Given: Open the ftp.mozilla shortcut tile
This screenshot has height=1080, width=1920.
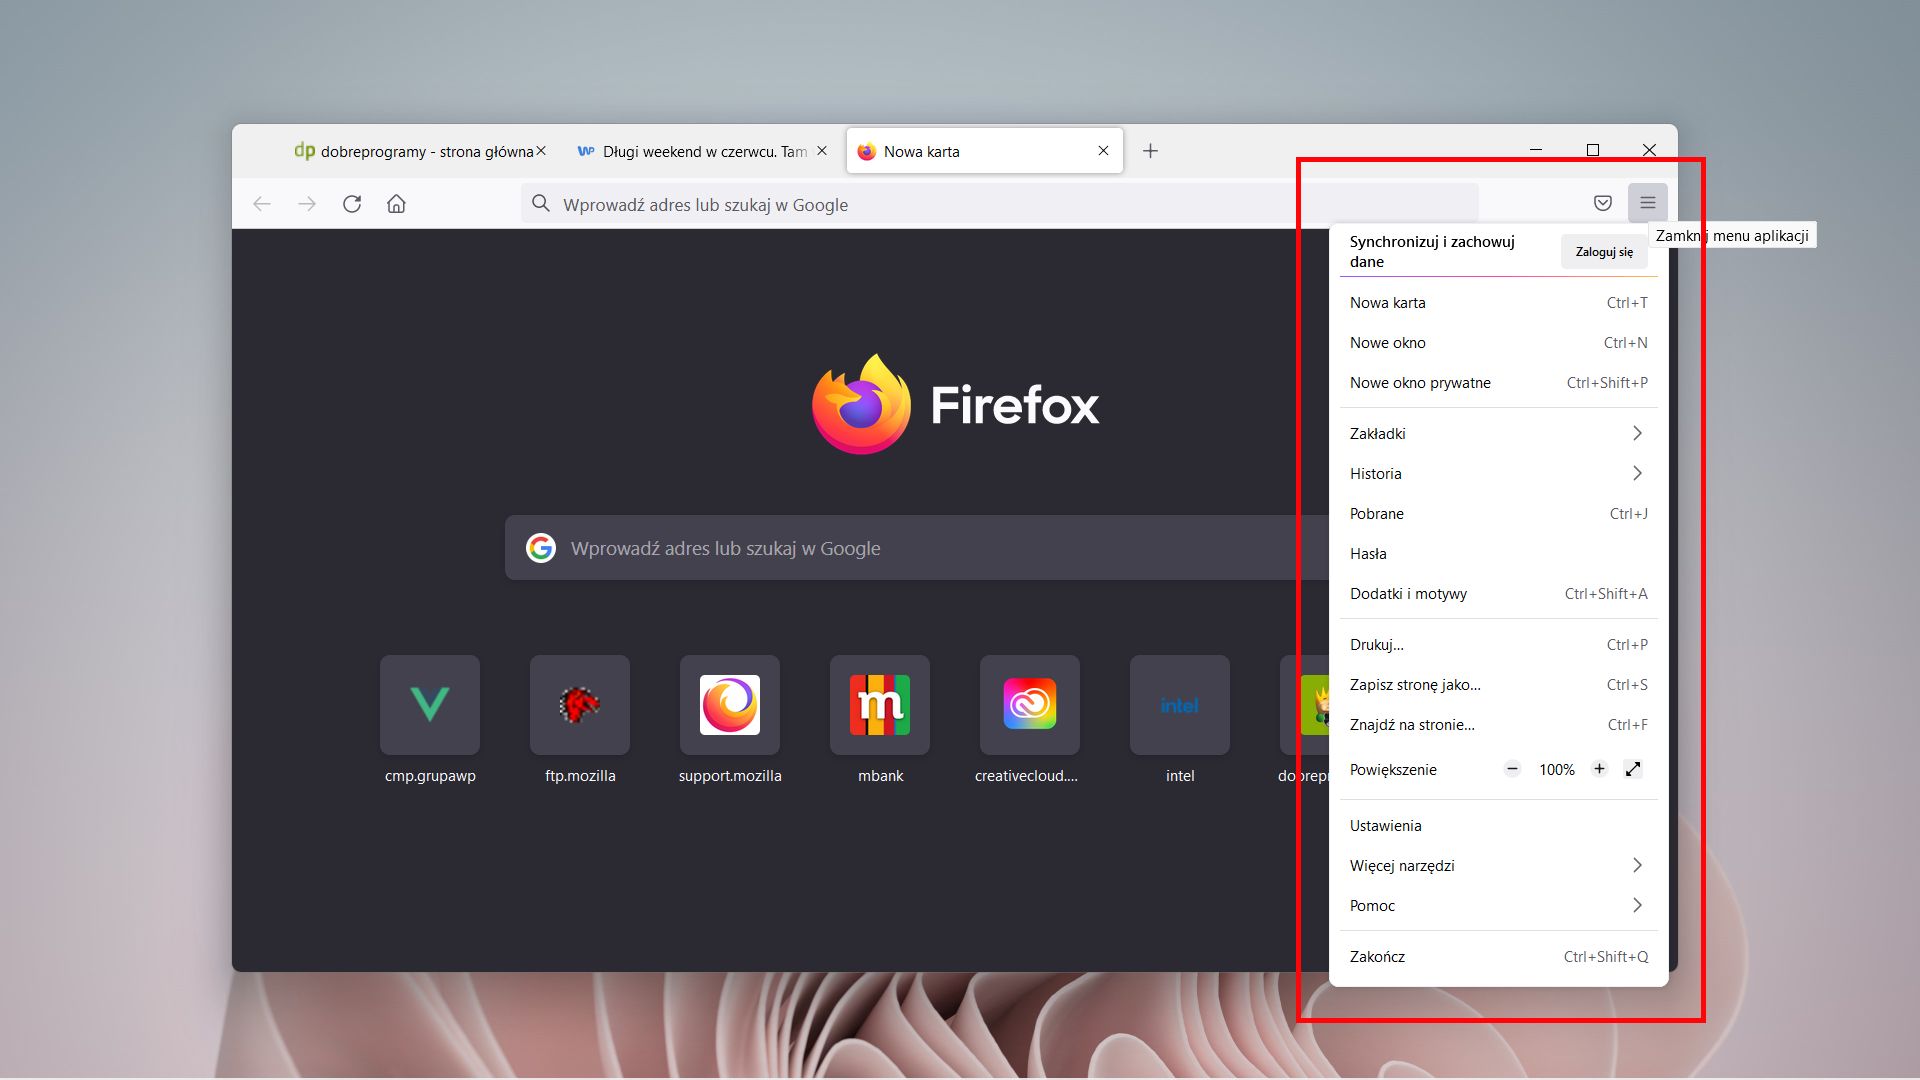Looking at the screenshot, I should click(x=579, y=705).
